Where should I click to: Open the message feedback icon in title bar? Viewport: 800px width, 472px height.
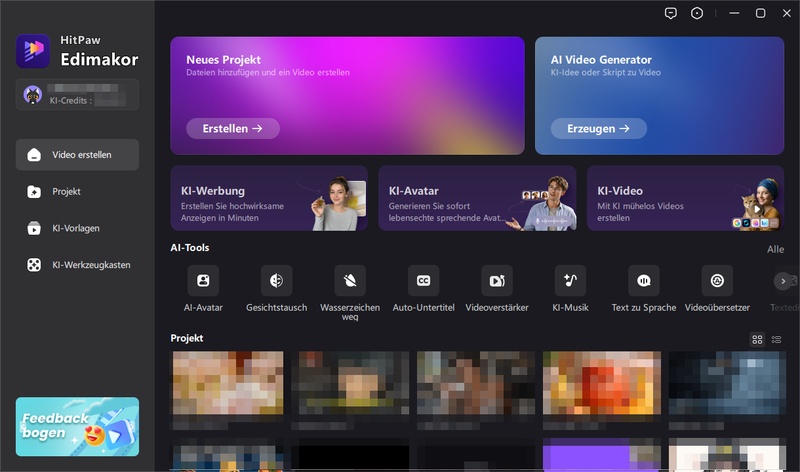671,13
